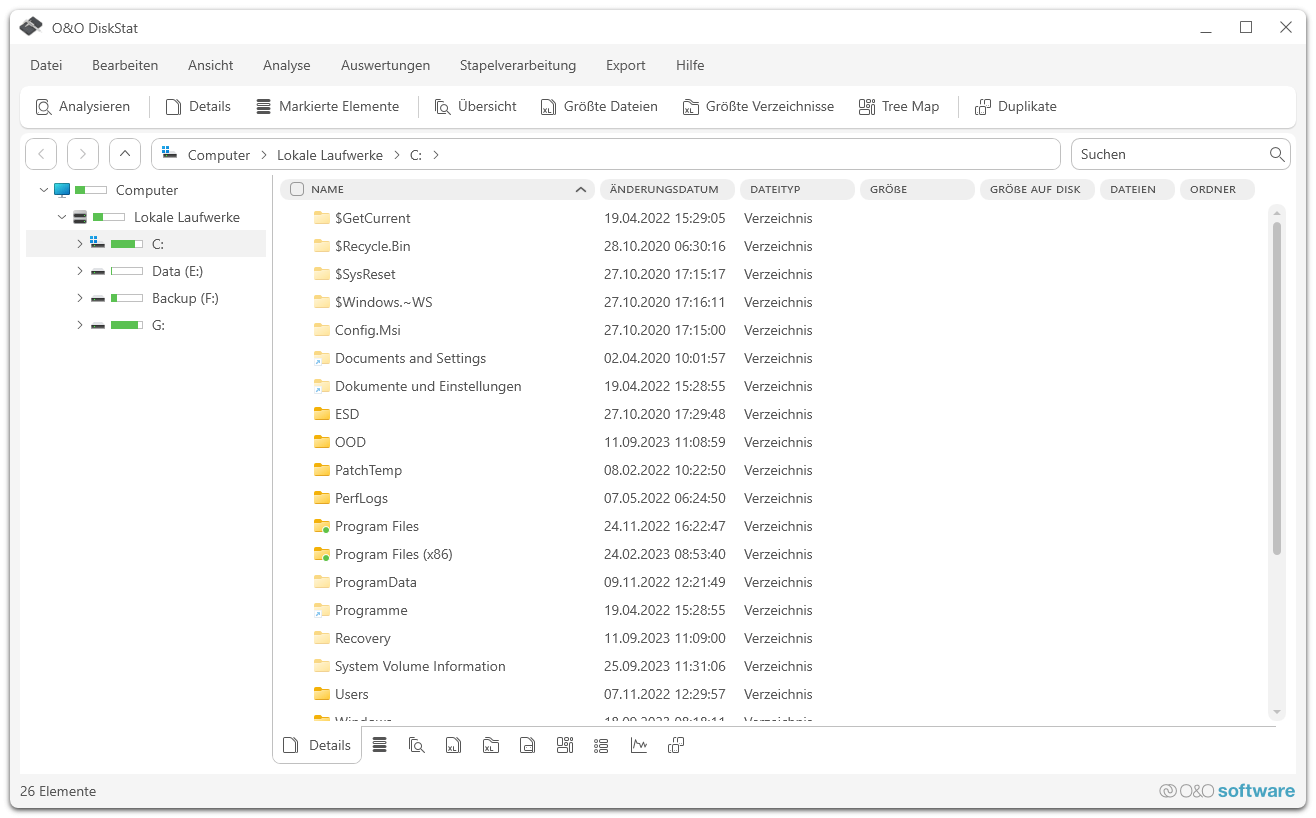Click the Lokale Laufwerke breadcrumb segment
Viewport: 1316px width, 818px height.
(x=330, y=155)
